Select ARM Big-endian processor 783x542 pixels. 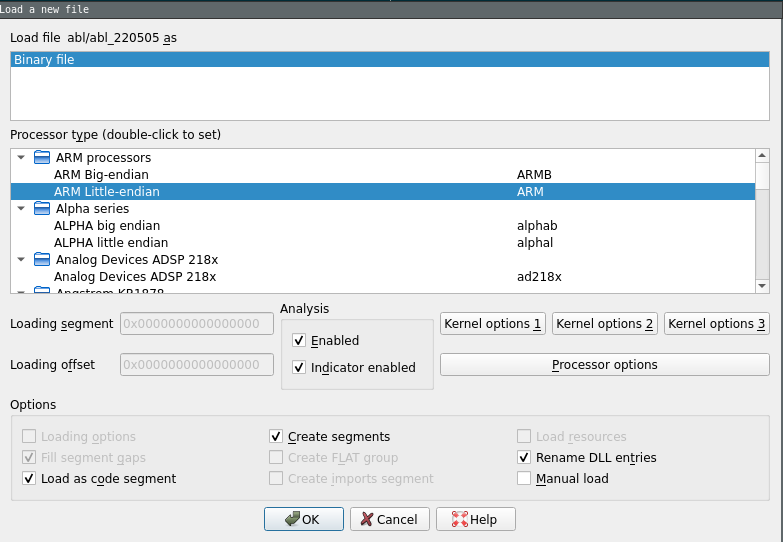(101, 175)
